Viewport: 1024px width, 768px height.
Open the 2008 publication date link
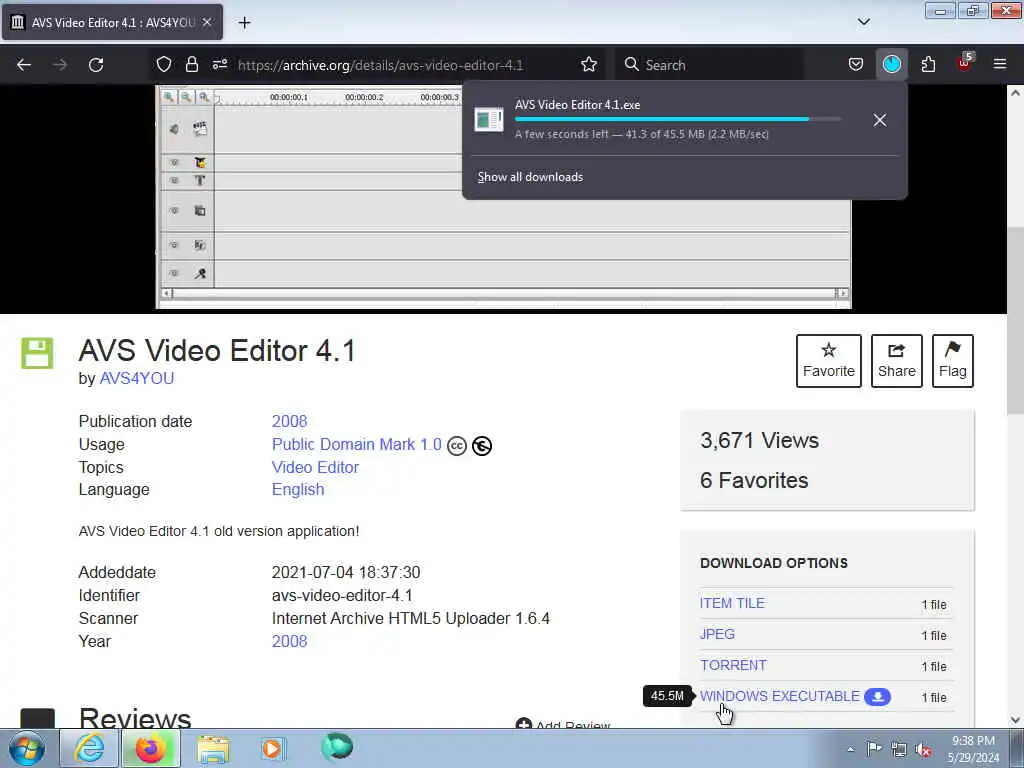tap(289, 421)
